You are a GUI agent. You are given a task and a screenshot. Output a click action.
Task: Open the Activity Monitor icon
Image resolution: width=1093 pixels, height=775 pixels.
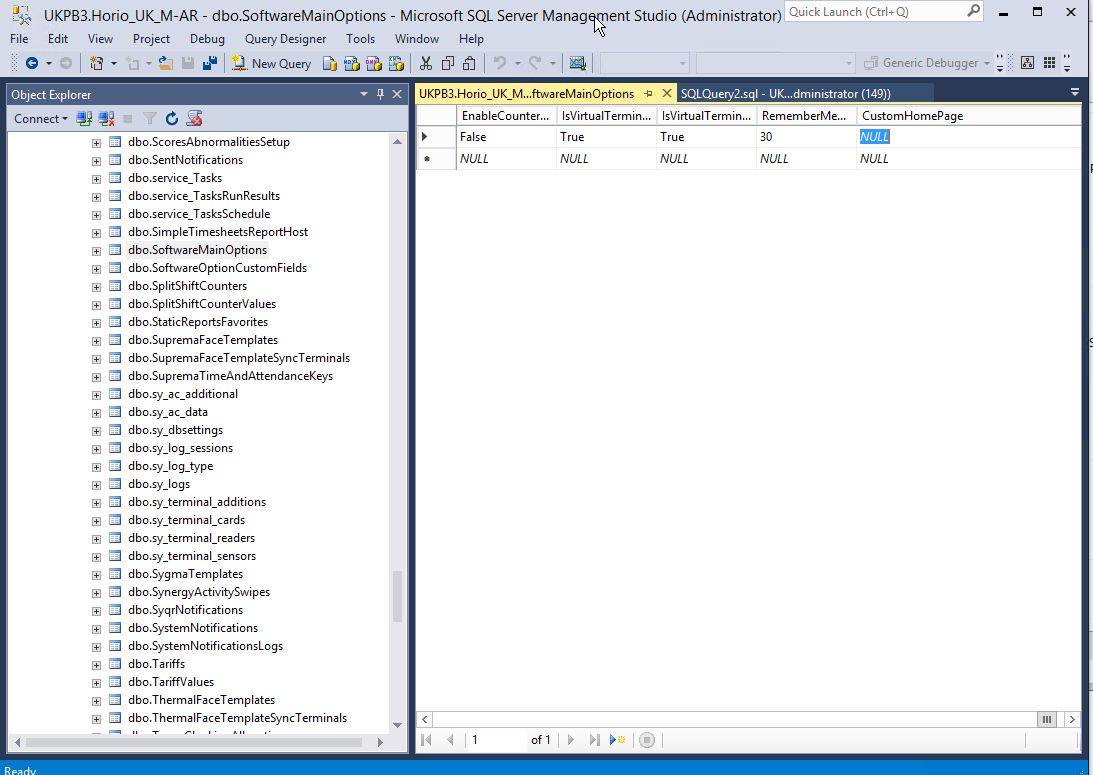tap(577, 63)
